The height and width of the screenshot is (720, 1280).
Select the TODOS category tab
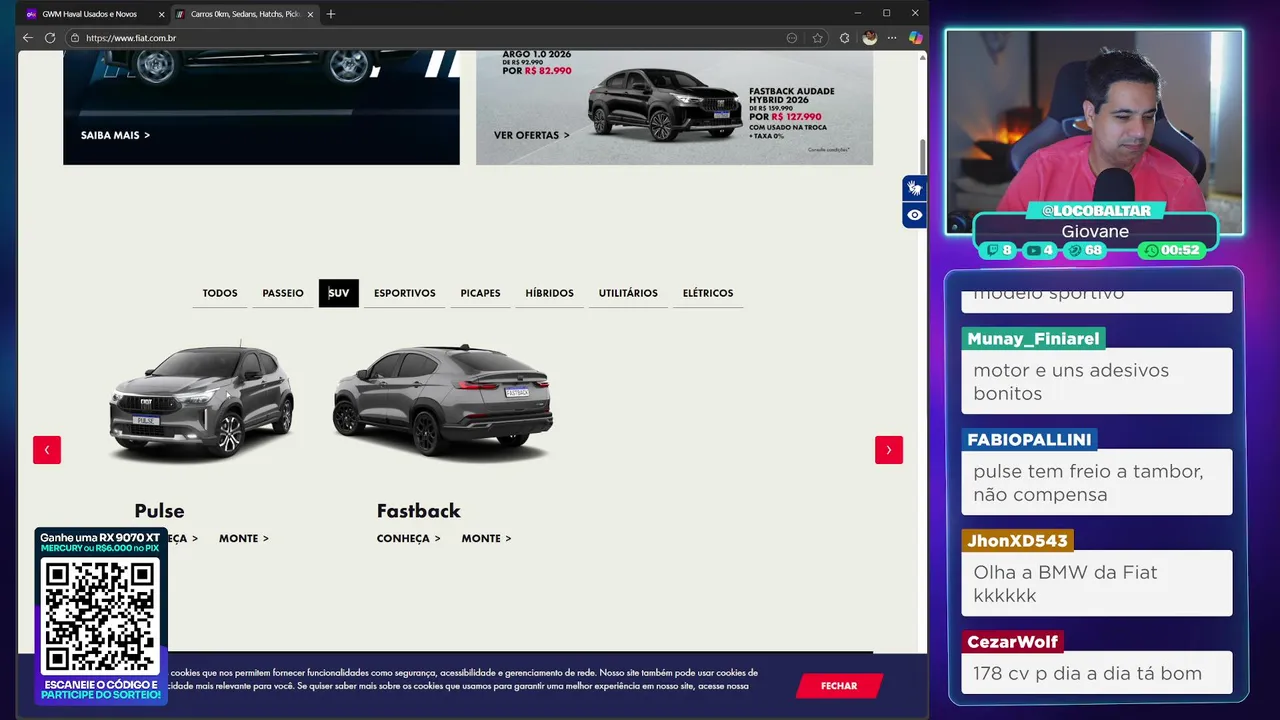click(x=220, y=293)
